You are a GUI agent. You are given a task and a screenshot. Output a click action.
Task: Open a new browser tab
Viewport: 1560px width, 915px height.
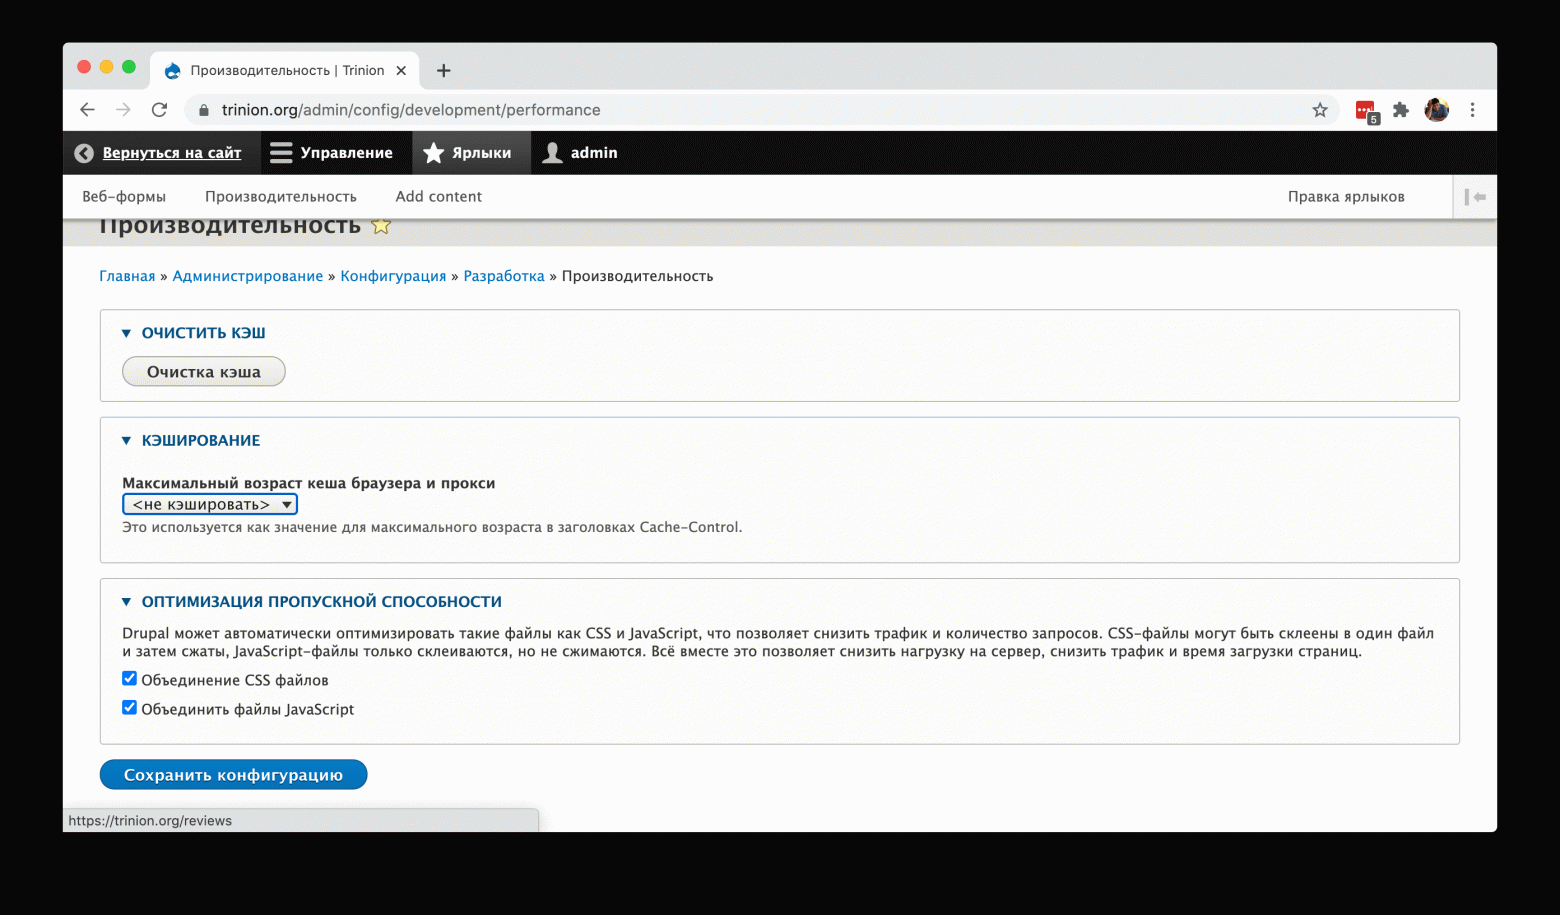(x=444, y=70)
